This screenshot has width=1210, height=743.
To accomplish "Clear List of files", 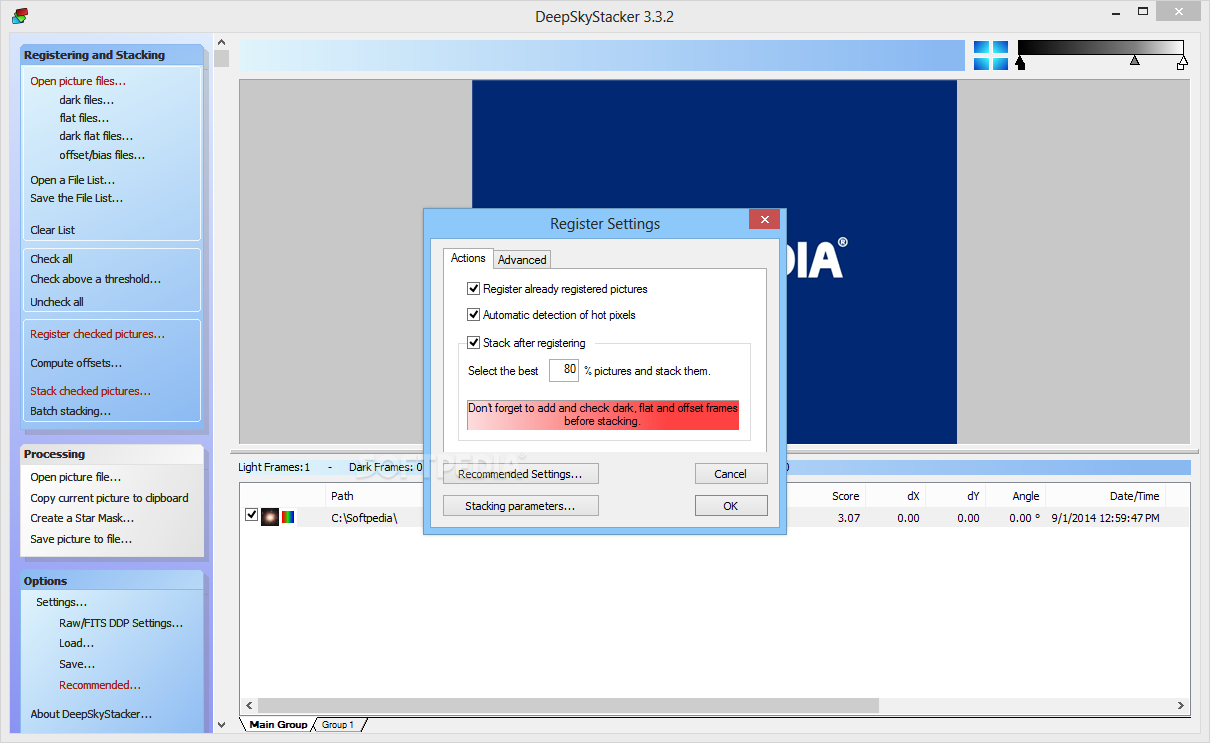I will tap(52, 230).
